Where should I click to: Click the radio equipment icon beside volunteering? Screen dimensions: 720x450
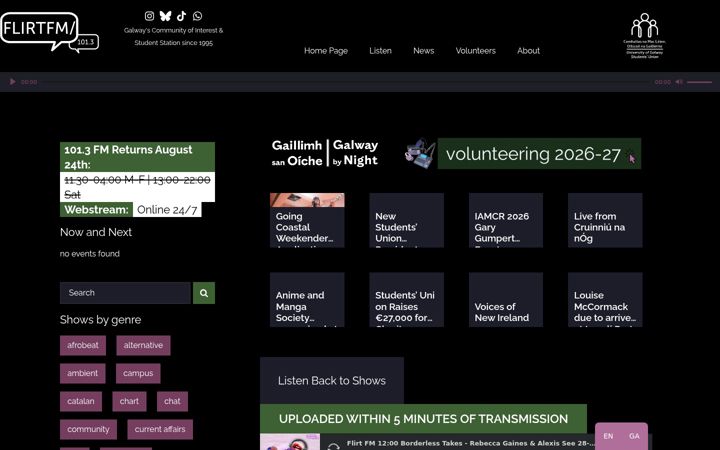[420, 154]
